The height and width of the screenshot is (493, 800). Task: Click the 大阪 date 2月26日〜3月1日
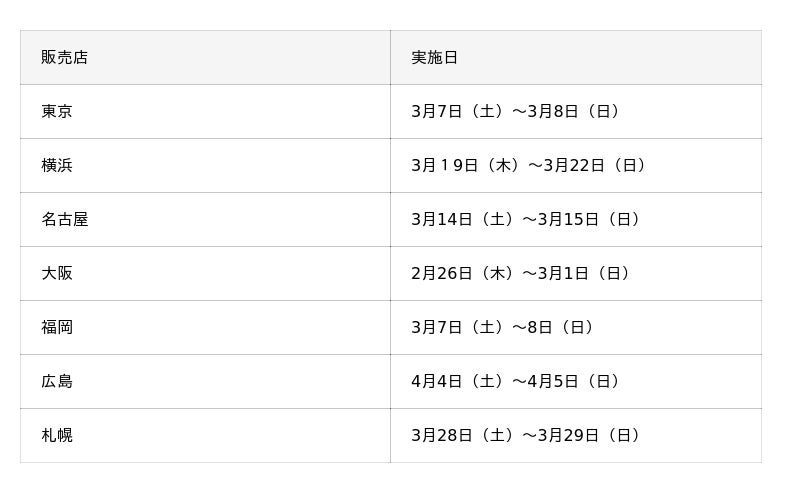(x=523, y=274)
